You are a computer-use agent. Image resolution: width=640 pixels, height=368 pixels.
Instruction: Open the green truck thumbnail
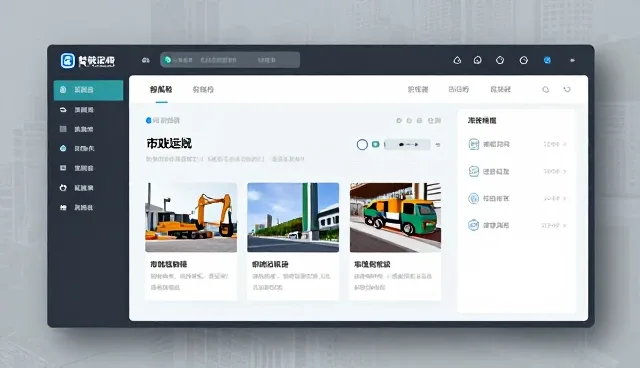pos(395,217)
